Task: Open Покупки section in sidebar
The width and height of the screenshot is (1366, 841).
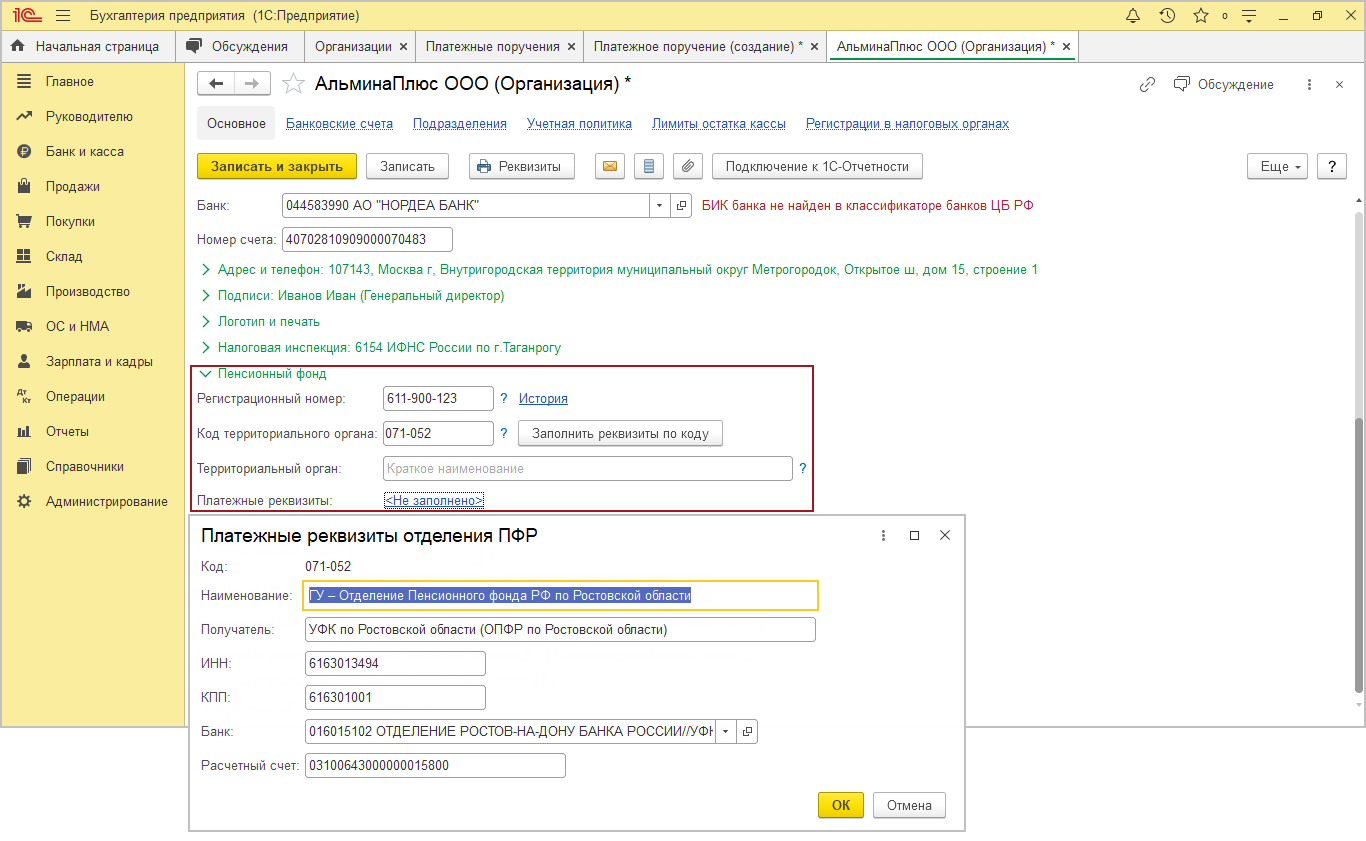Action: click(x=93, y=222)
